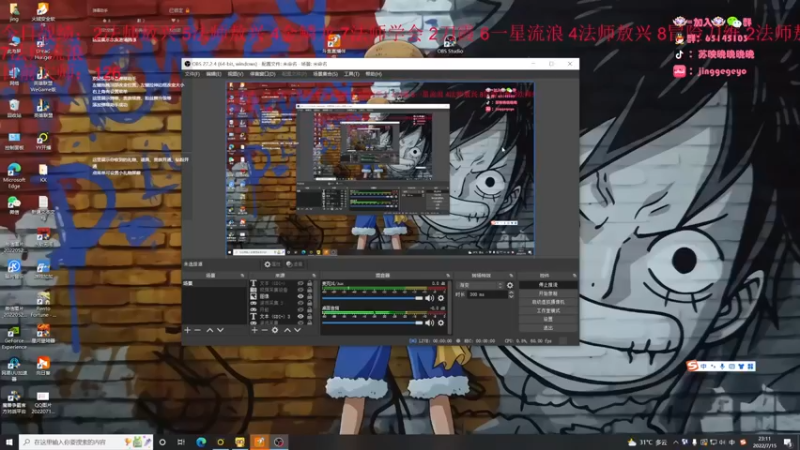Undock the sources panel via header icon

314,276
